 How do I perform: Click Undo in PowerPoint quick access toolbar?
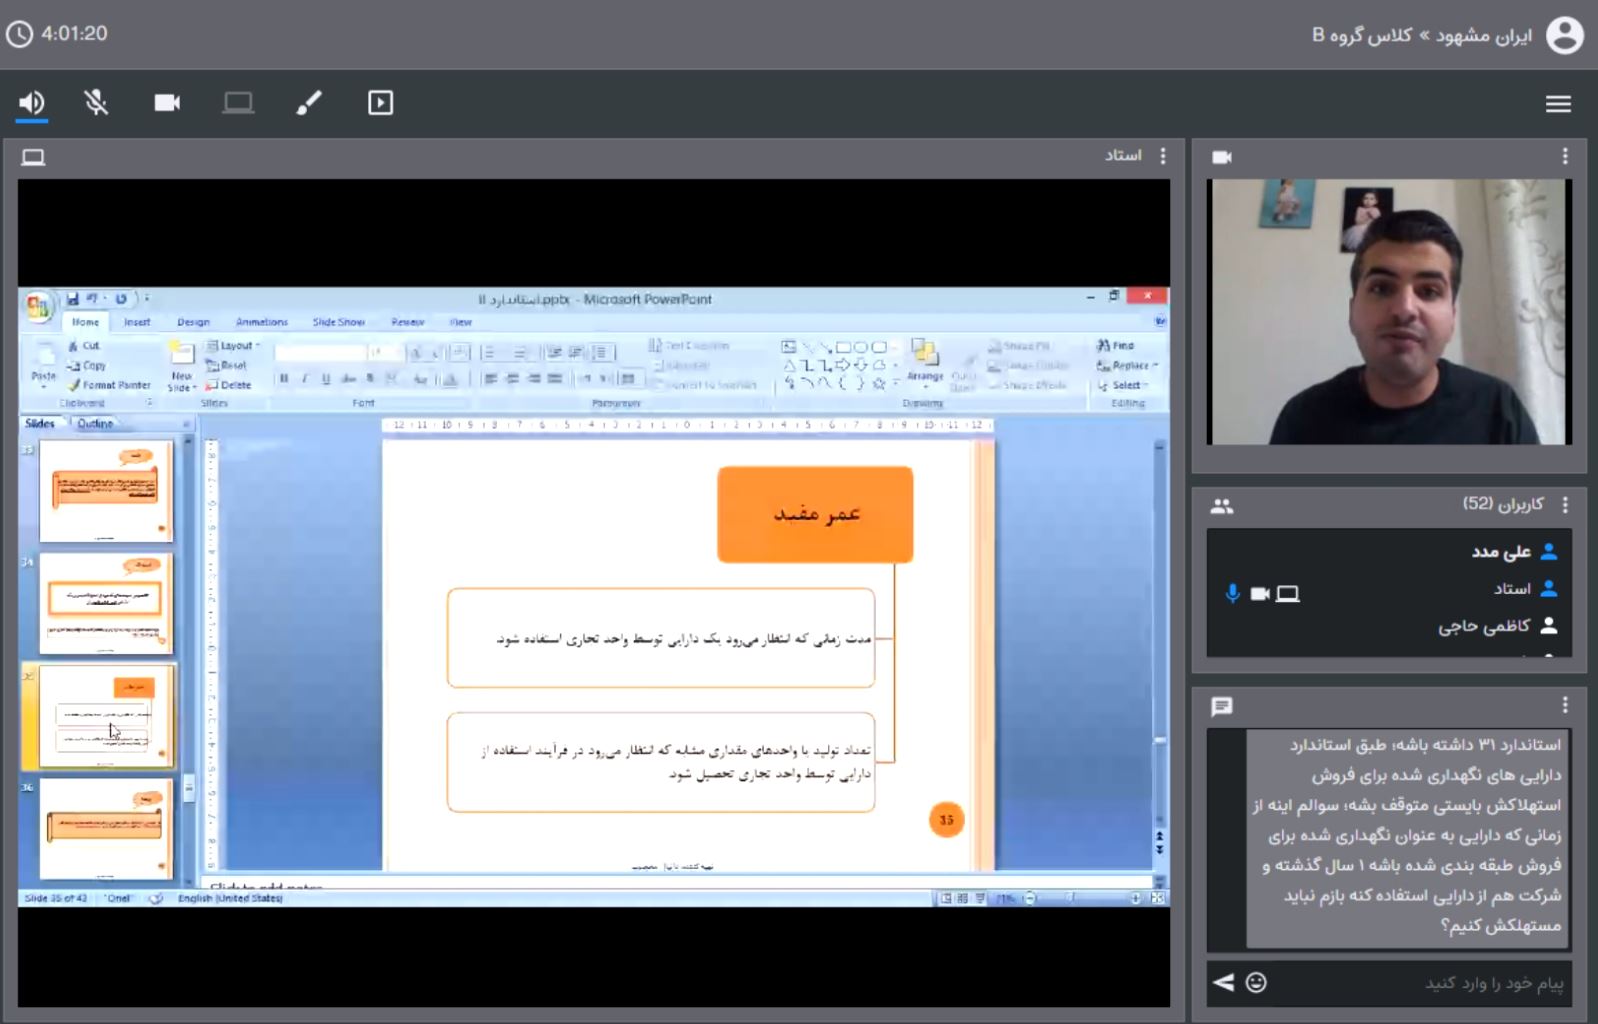tap(92, 298)
